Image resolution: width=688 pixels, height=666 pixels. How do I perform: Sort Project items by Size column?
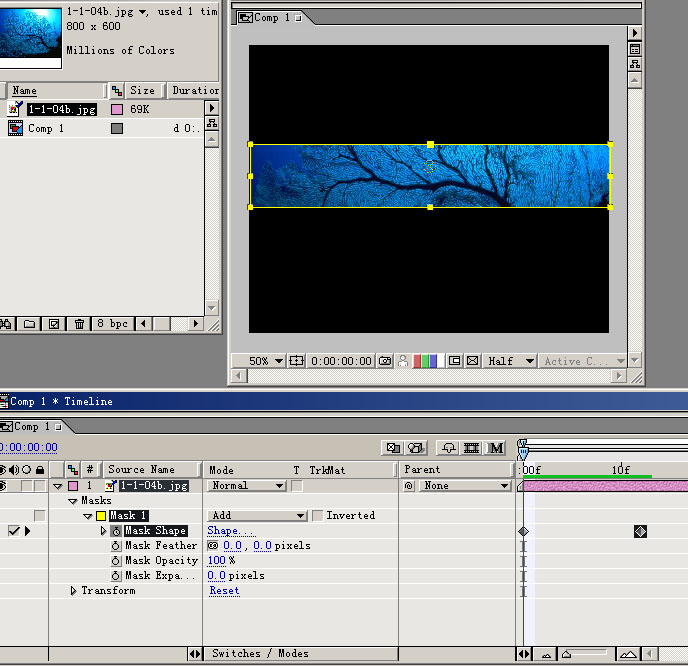(x=143, y=91)
